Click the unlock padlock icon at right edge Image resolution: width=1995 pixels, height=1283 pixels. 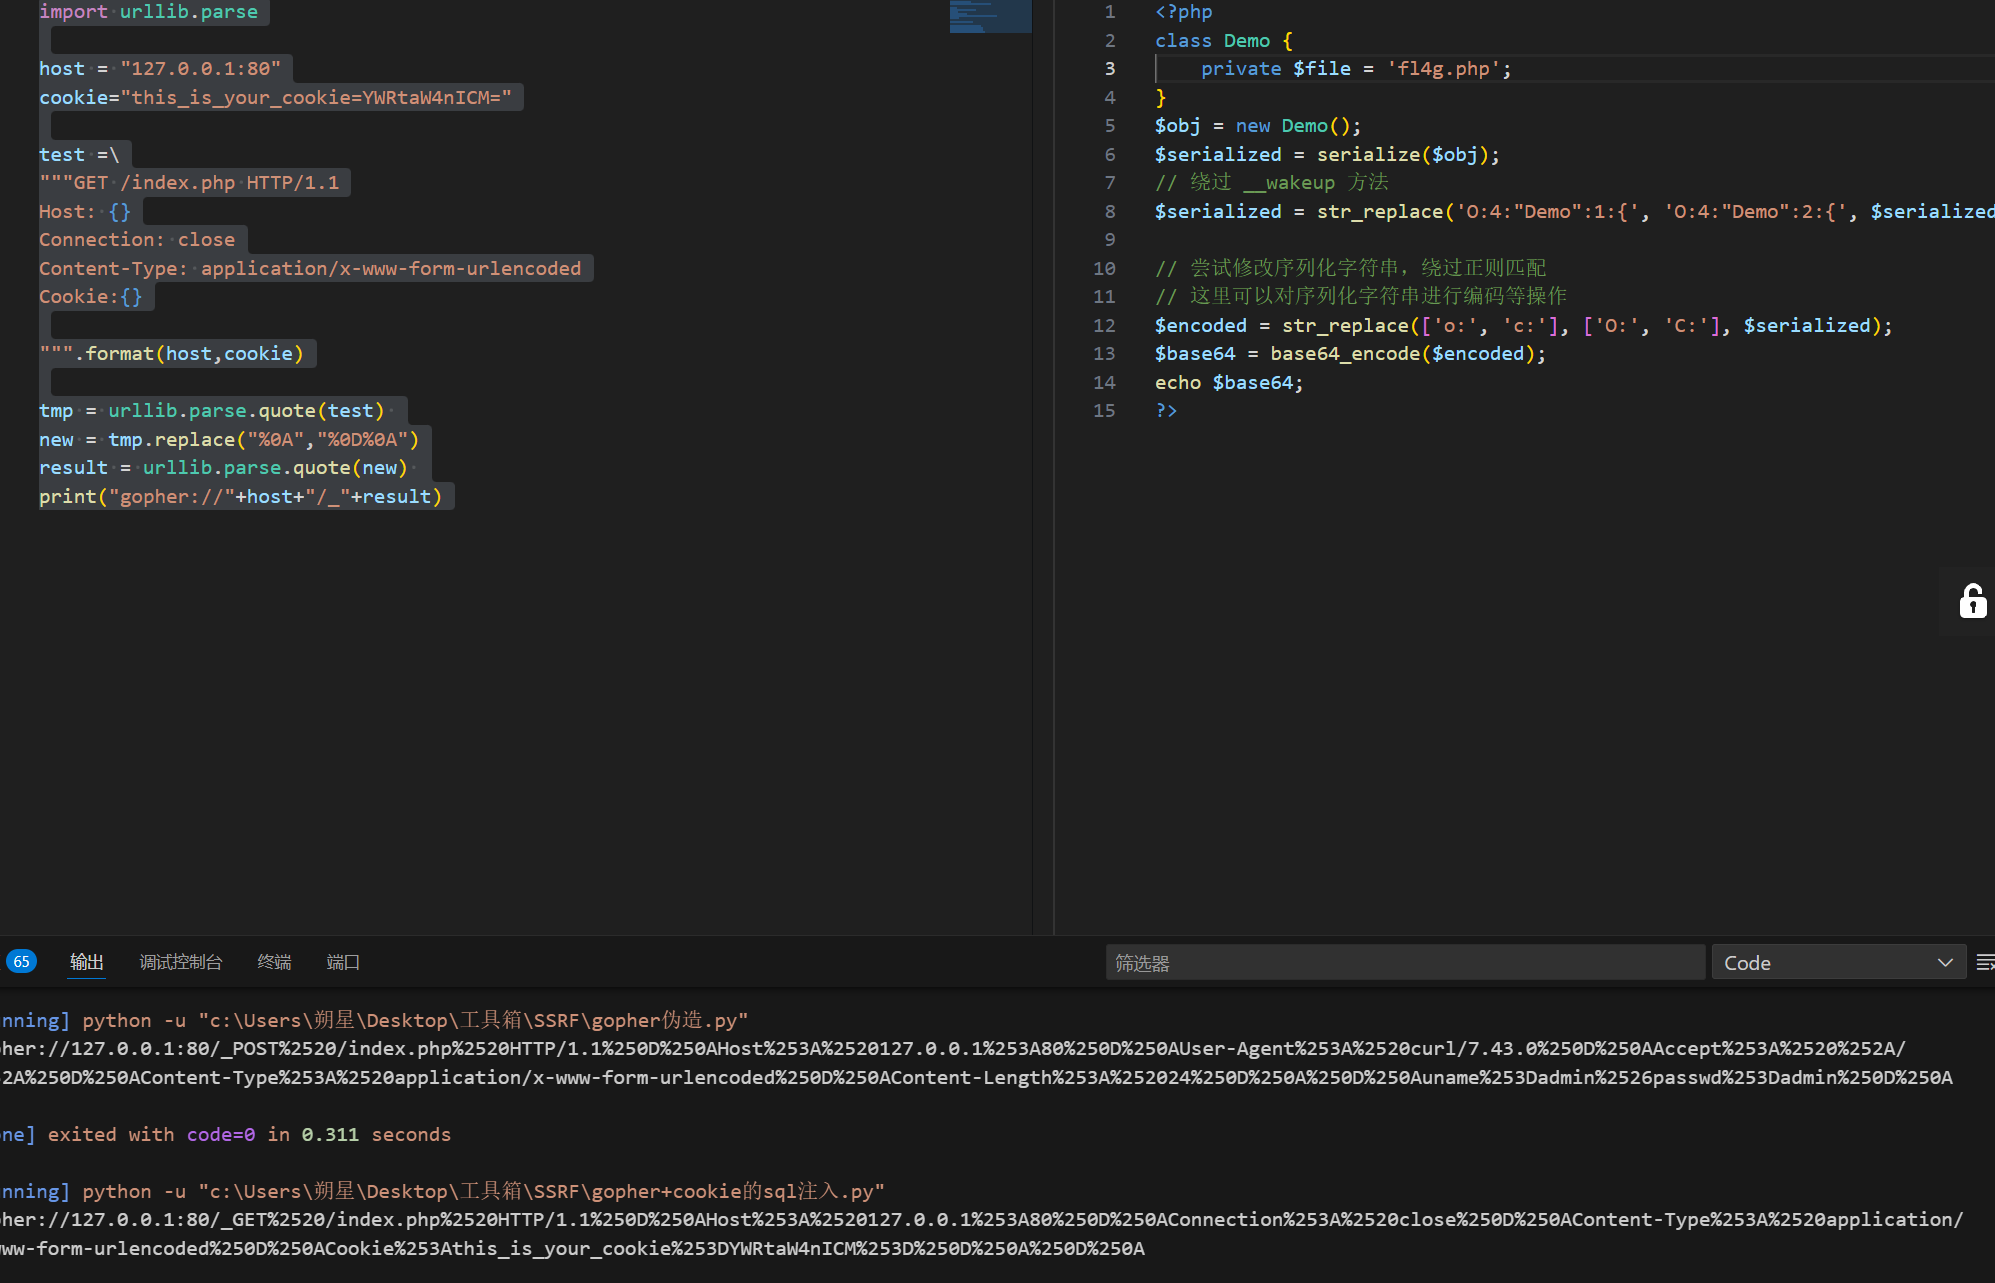click(1972, 601)
